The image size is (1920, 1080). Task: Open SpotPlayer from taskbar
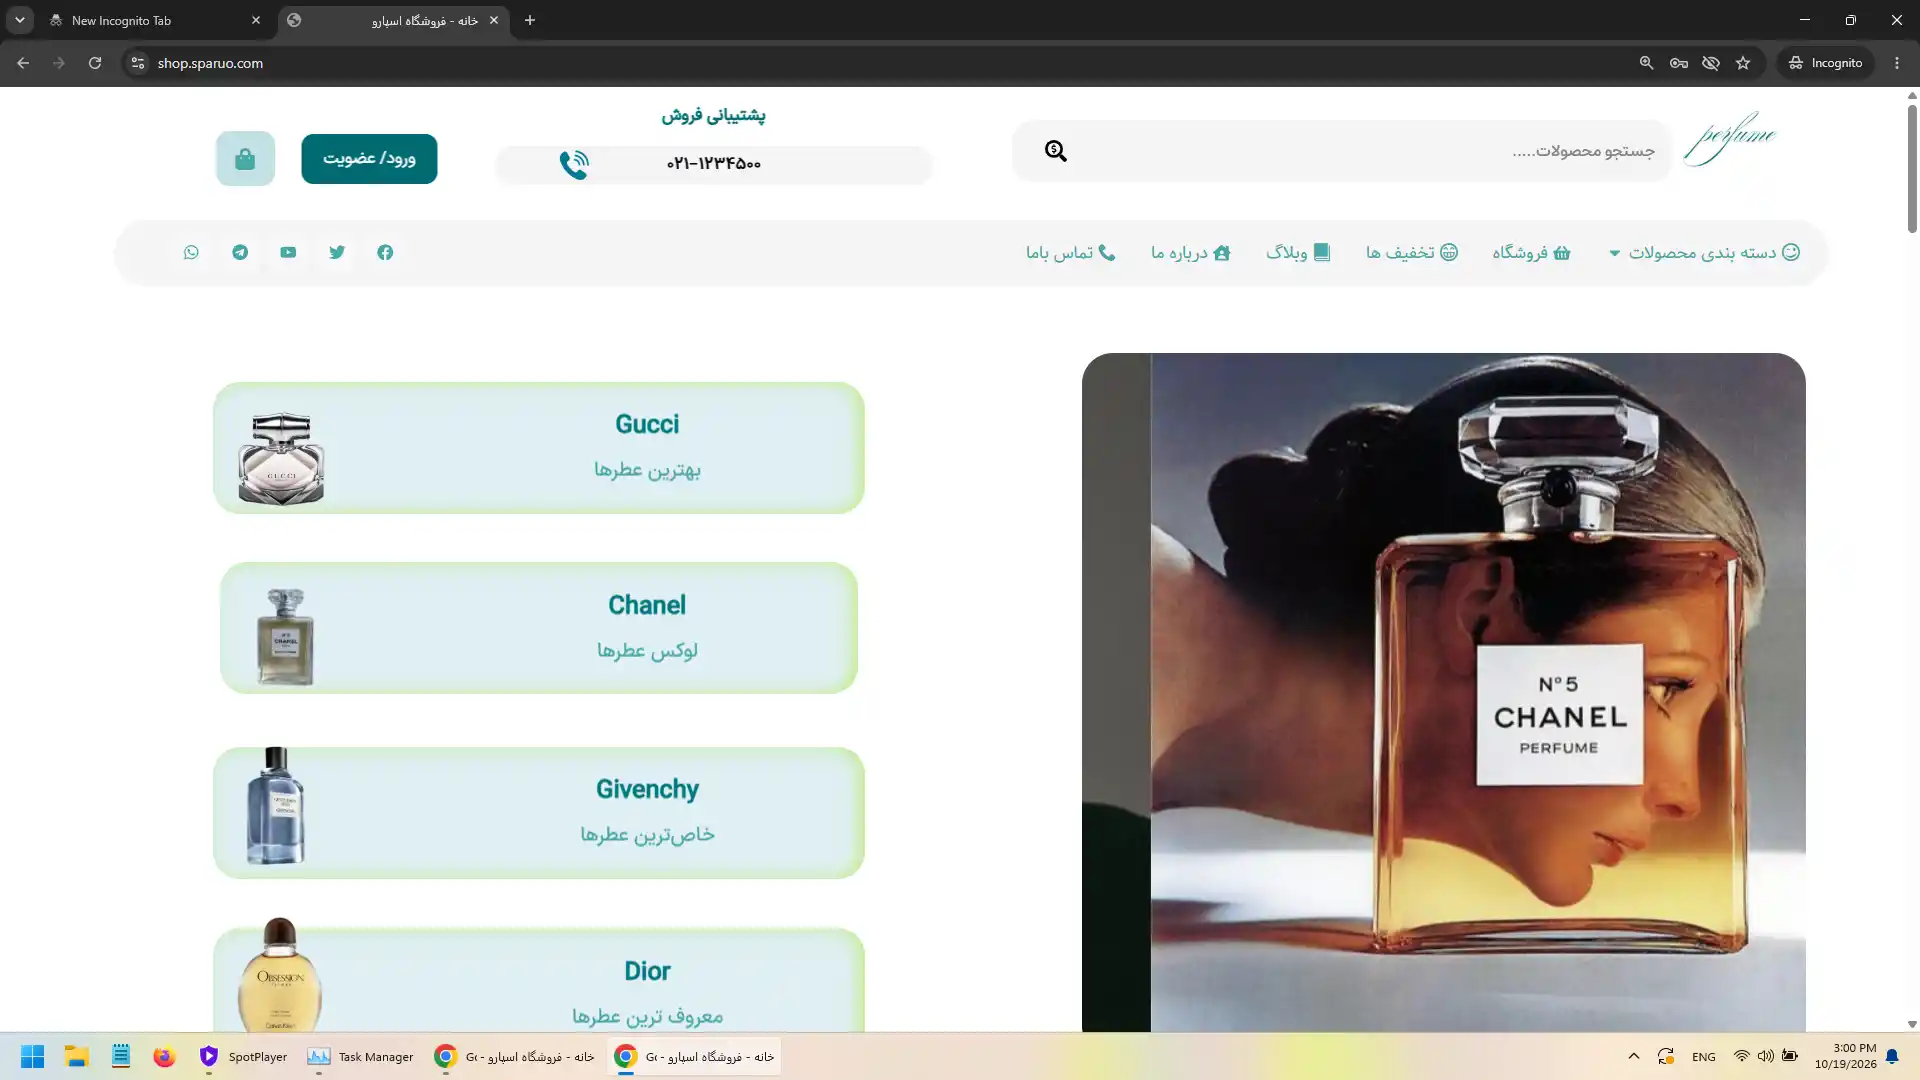[243, 1056]
